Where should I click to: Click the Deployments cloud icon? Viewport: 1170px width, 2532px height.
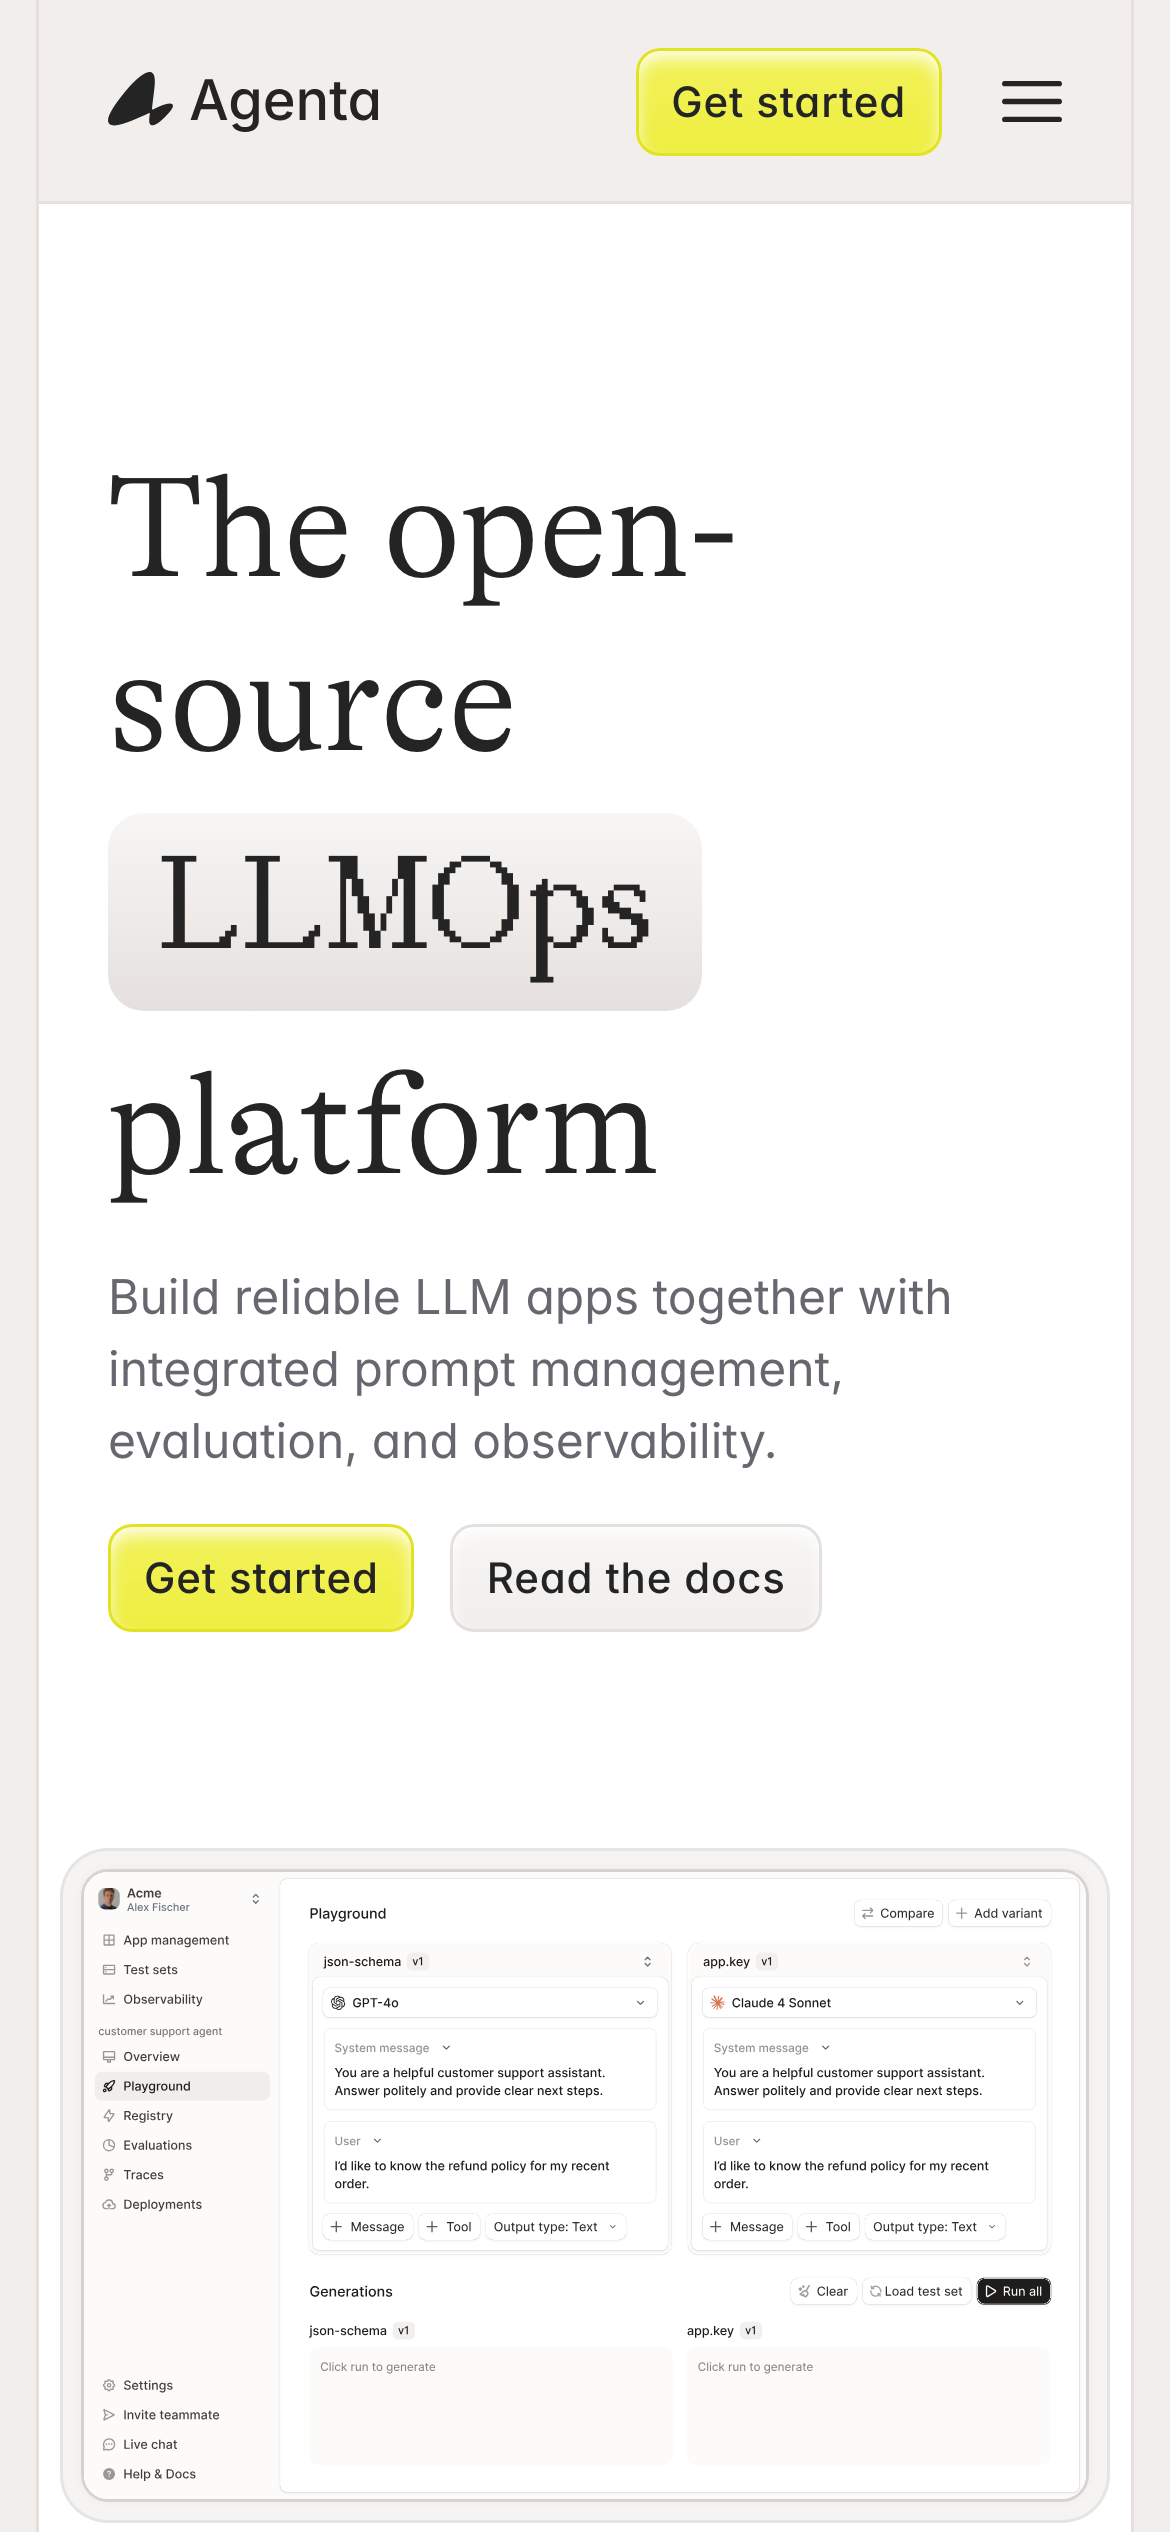tap(109, 2204)
